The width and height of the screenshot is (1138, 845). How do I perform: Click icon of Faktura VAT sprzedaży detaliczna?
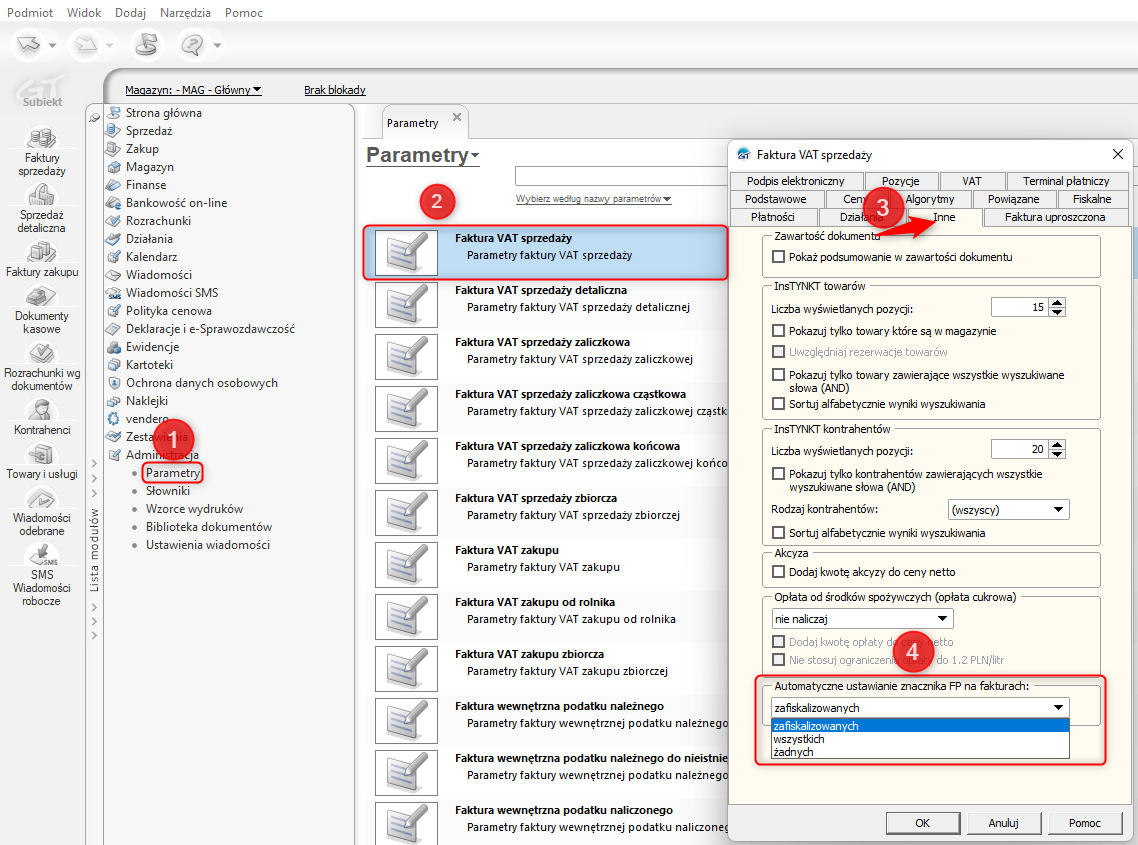pos(406,304)
